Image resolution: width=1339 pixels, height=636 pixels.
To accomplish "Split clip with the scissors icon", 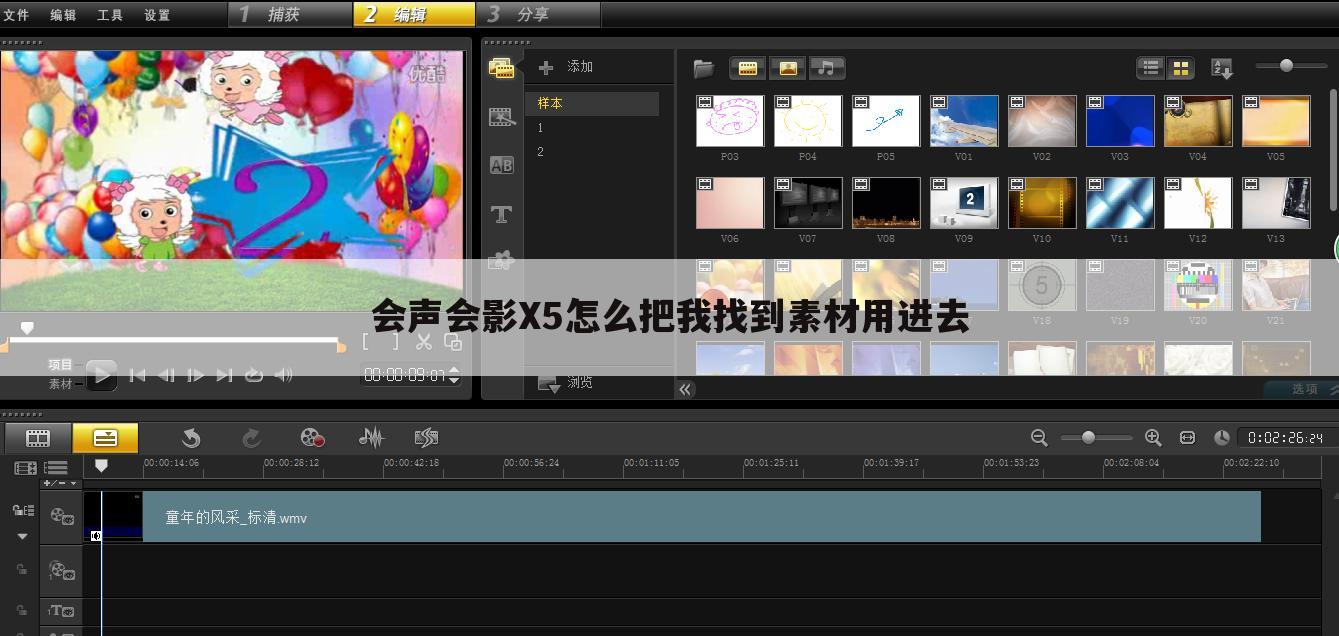I will point(424,342).
